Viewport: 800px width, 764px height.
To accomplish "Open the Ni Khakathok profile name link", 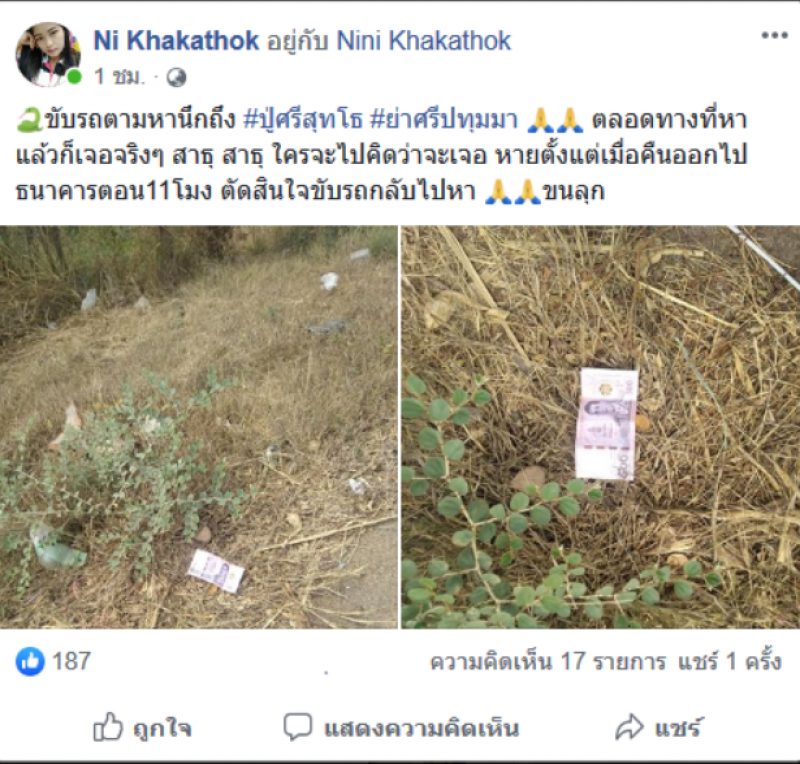I will 176,40.
